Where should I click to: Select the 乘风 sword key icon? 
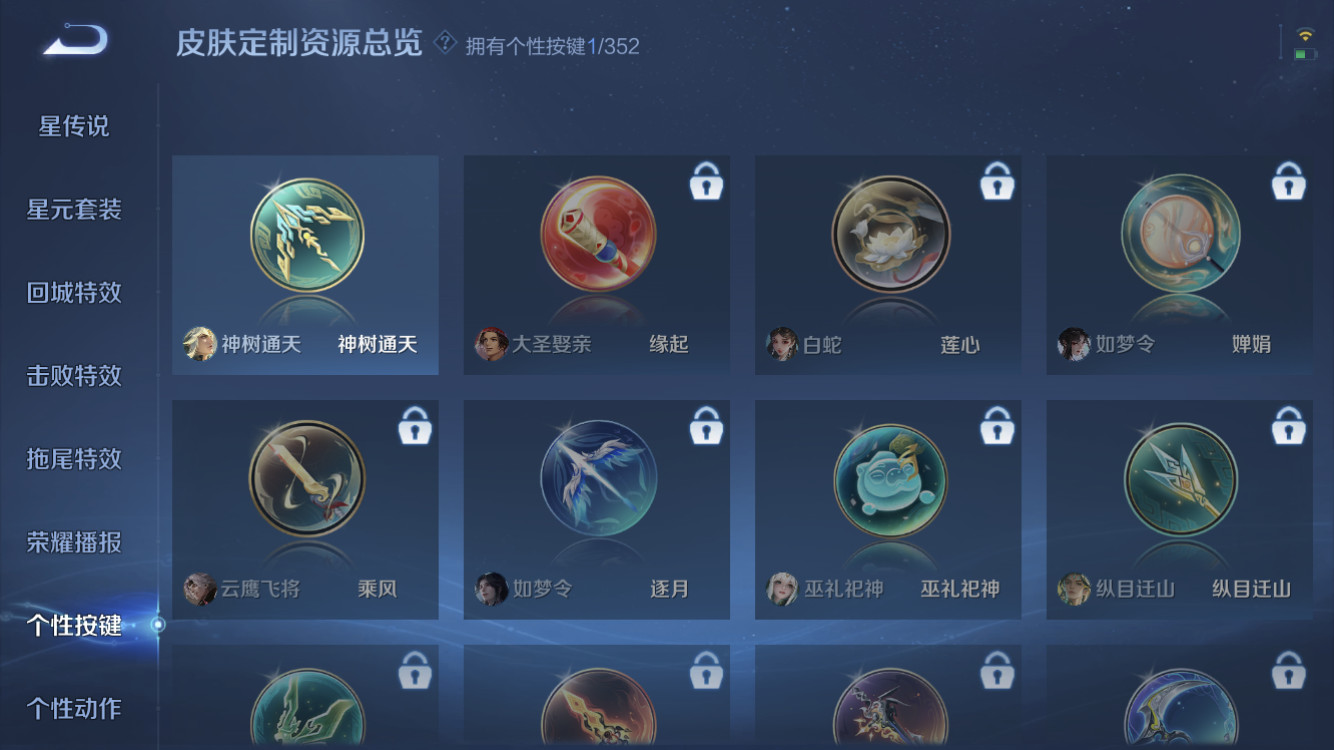[306, 479]
